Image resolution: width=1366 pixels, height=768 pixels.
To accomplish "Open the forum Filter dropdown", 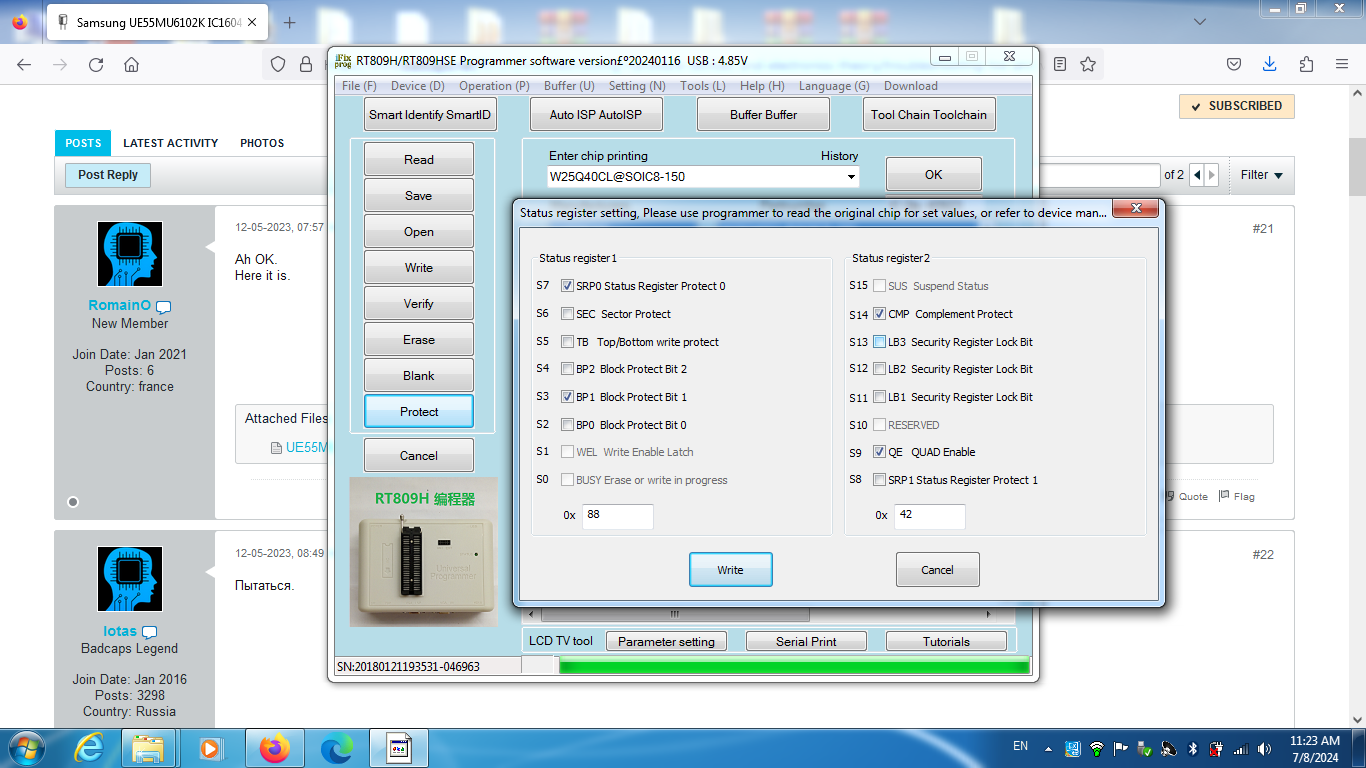I will (x=1261, y=175).
